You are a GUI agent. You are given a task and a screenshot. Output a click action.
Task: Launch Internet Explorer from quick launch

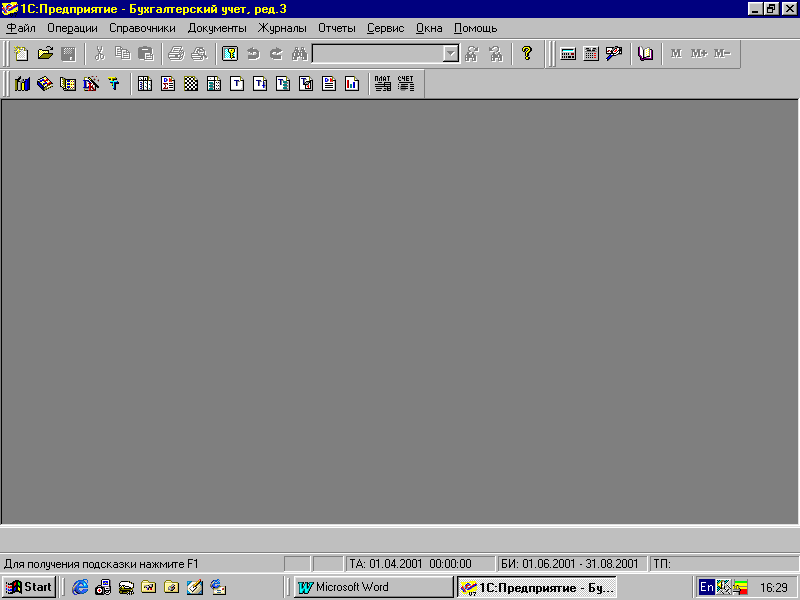click(80, 587)
